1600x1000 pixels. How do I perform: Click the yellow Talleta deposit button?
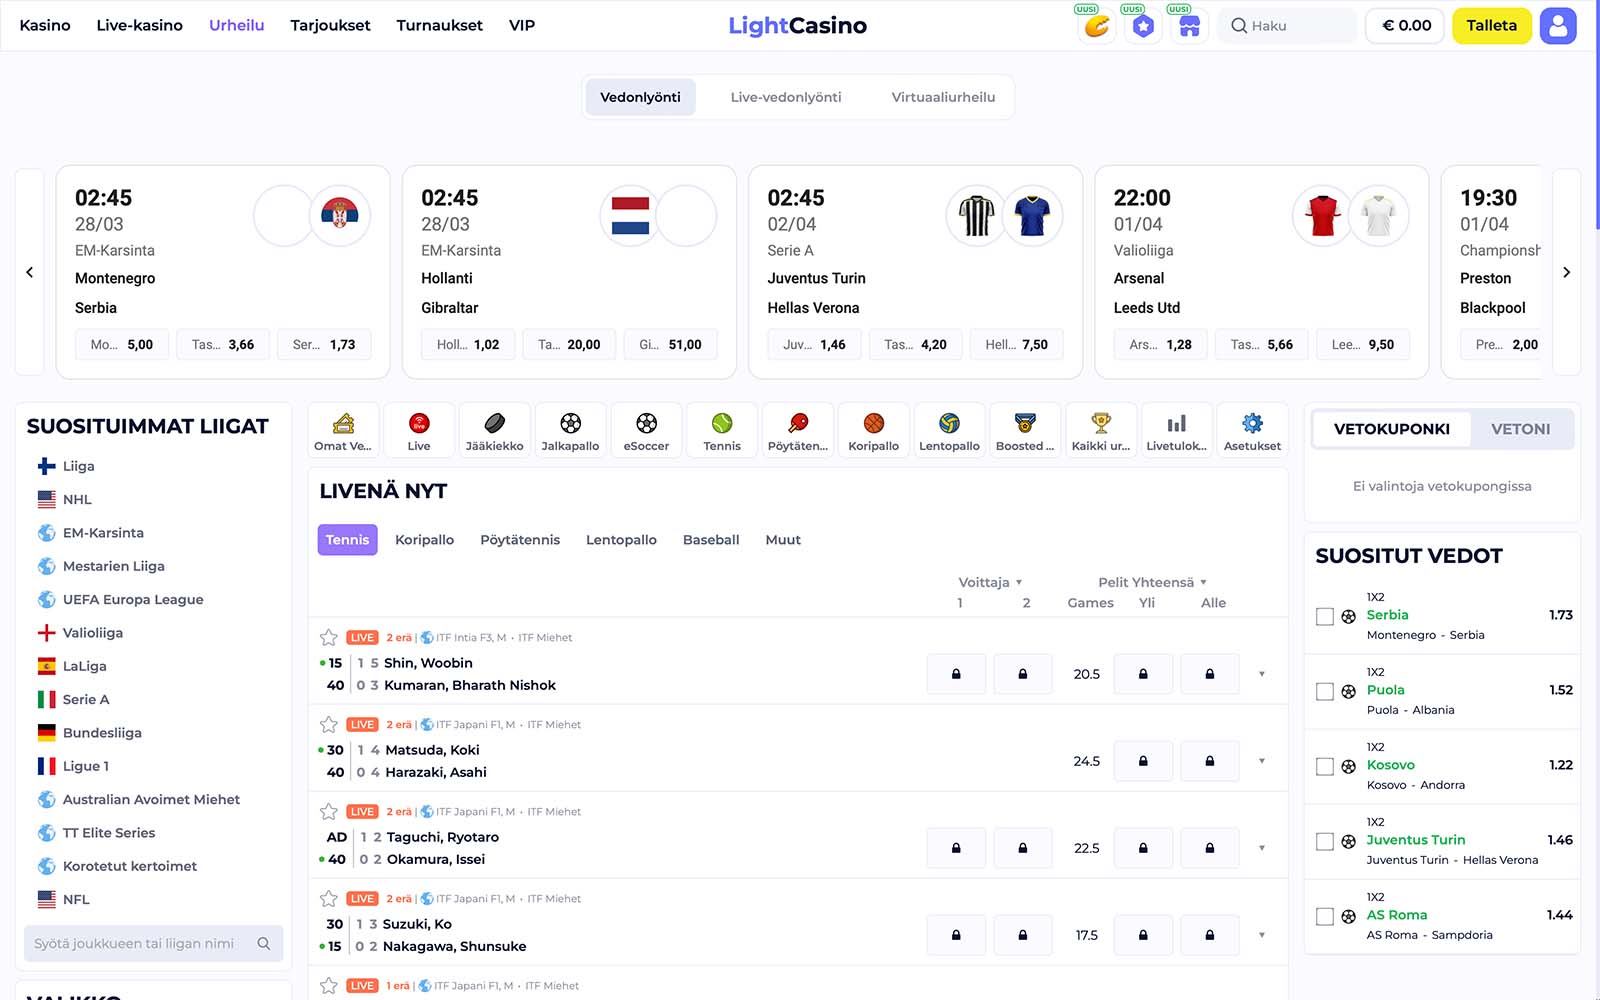point(1491,26)
